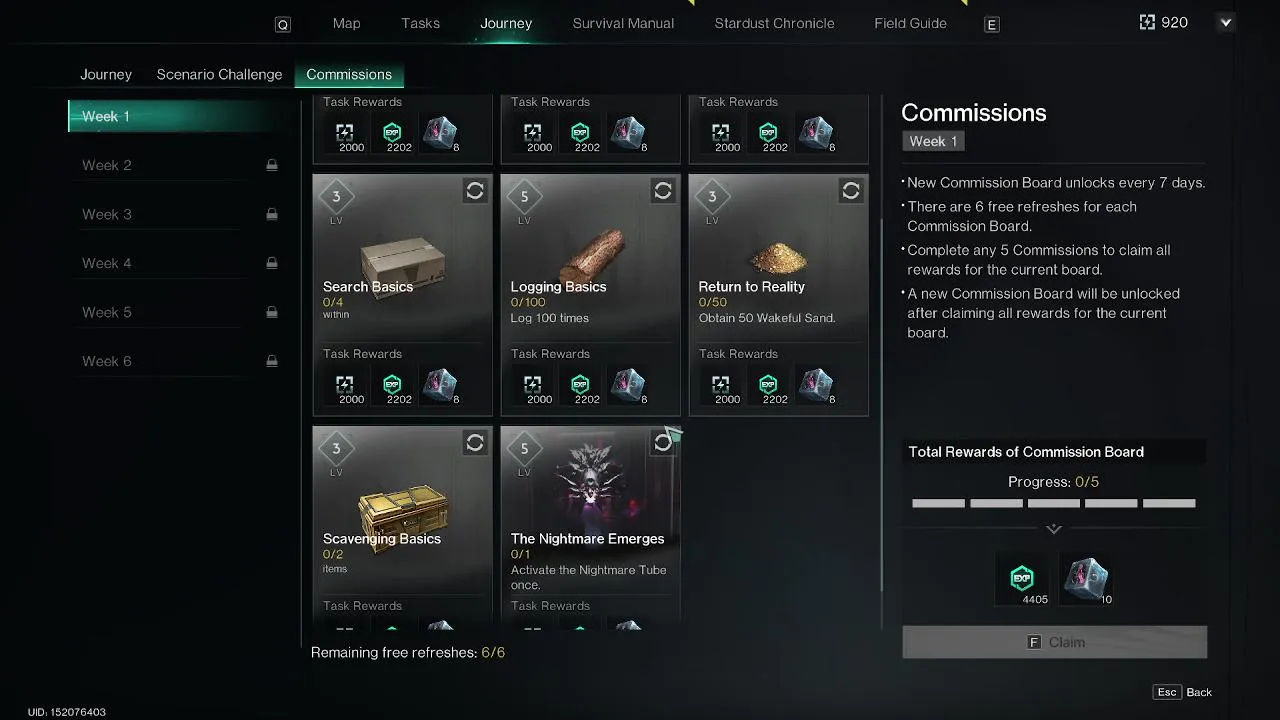1280x720 pixels.
Task: Switch to the Scenario Challenge tab
Action: (219, 74)
